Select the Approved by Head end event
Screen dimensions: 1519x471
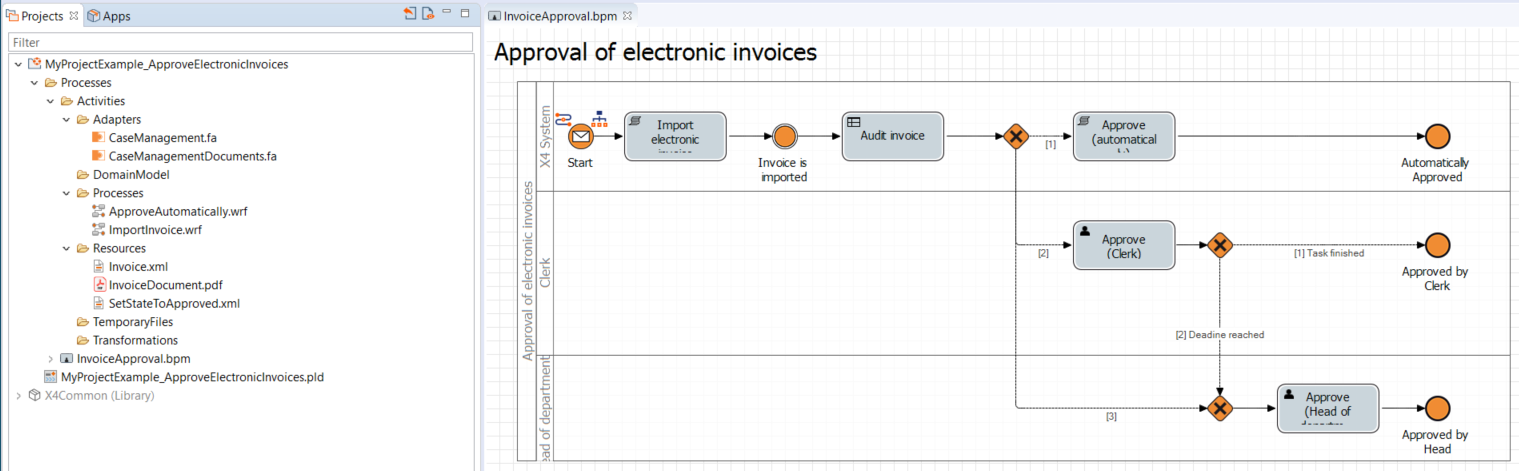(x=1437, y=409)
